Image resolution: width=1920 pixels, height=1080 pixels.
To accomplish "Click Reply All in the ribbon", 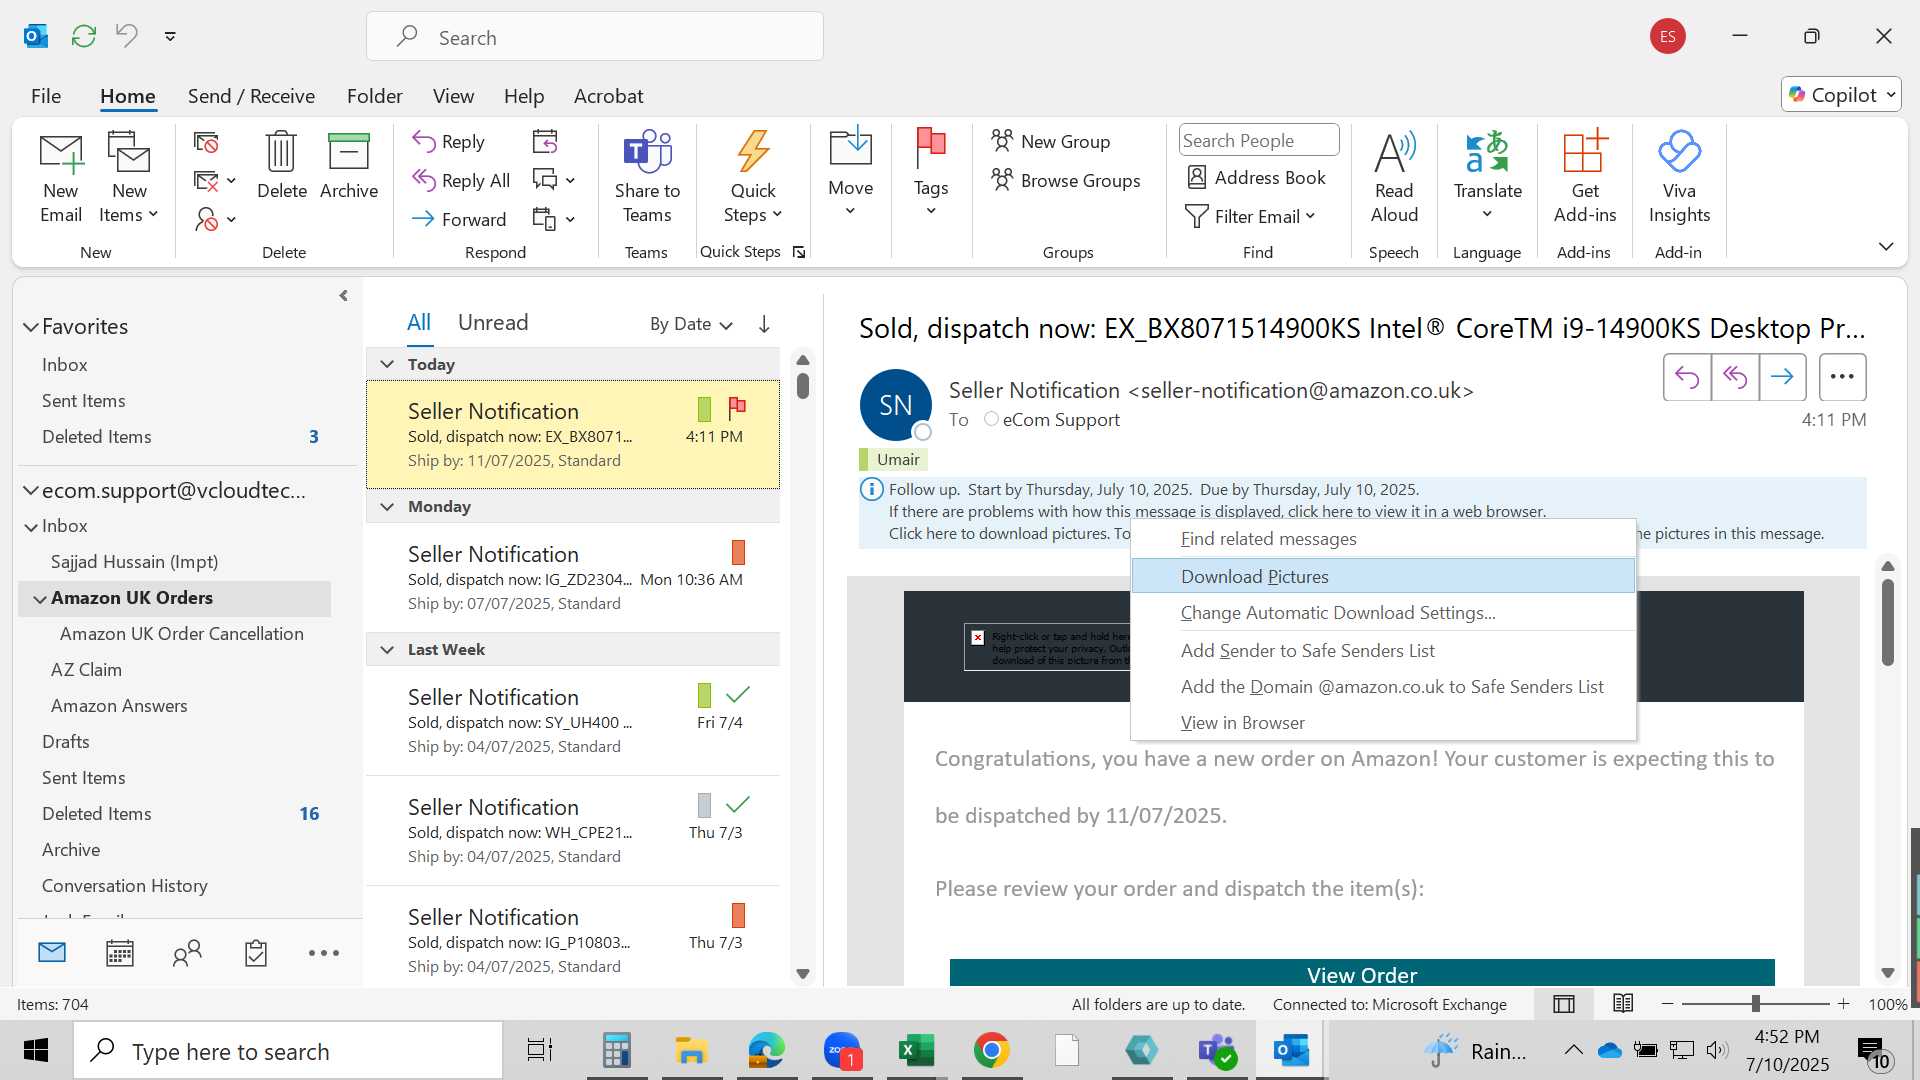I will point(461,181).
